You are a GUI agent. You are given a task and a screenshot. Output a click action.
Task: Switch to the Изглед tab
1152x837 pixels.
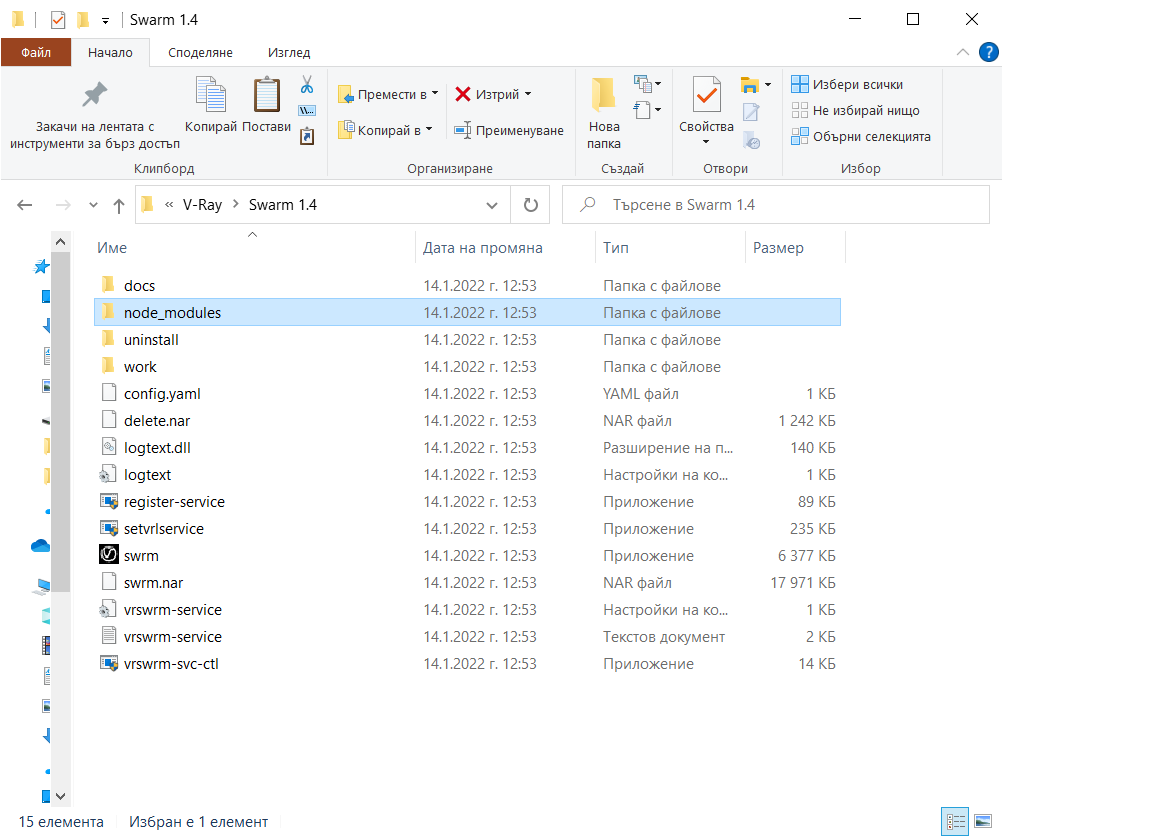pos(289,52)
